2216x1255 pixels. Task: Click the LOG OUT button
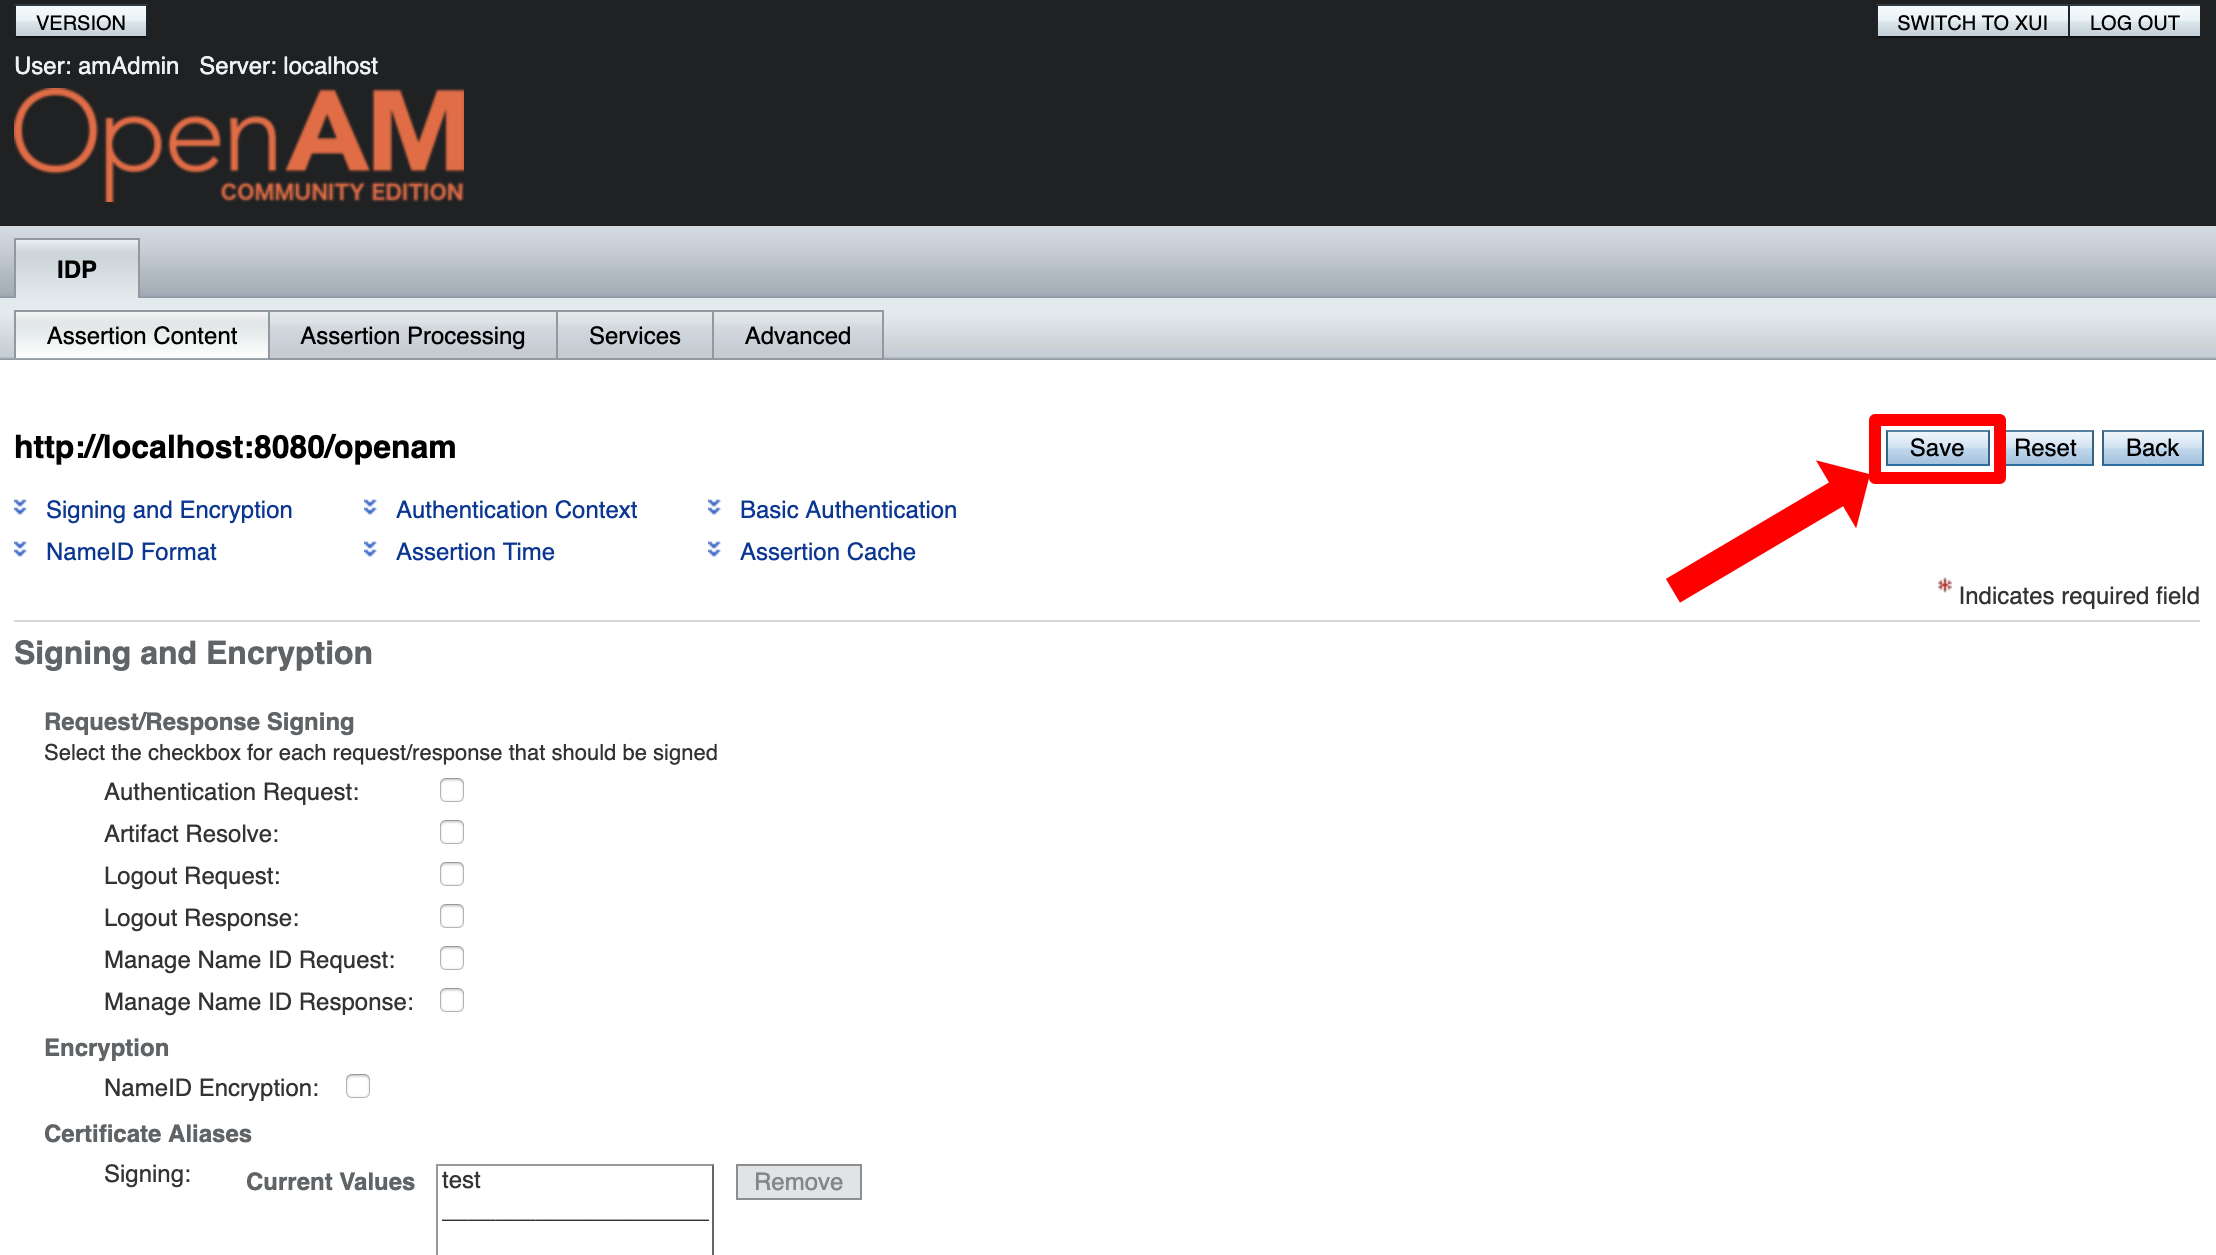[x=2134, y=22]
